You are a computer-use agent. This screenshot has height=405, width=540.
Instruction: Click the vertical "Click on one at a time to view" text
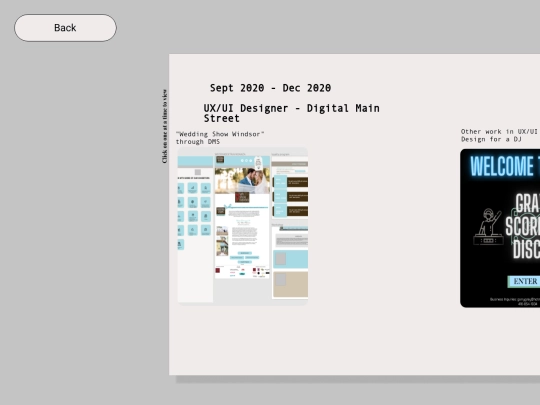point(165,126)
